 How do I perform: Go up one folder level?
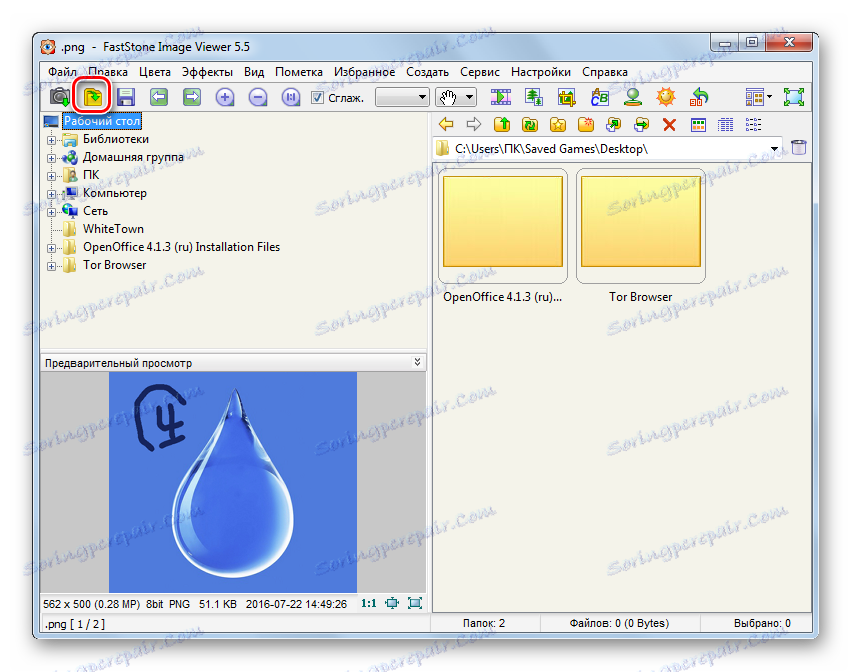tap(502, 124)
